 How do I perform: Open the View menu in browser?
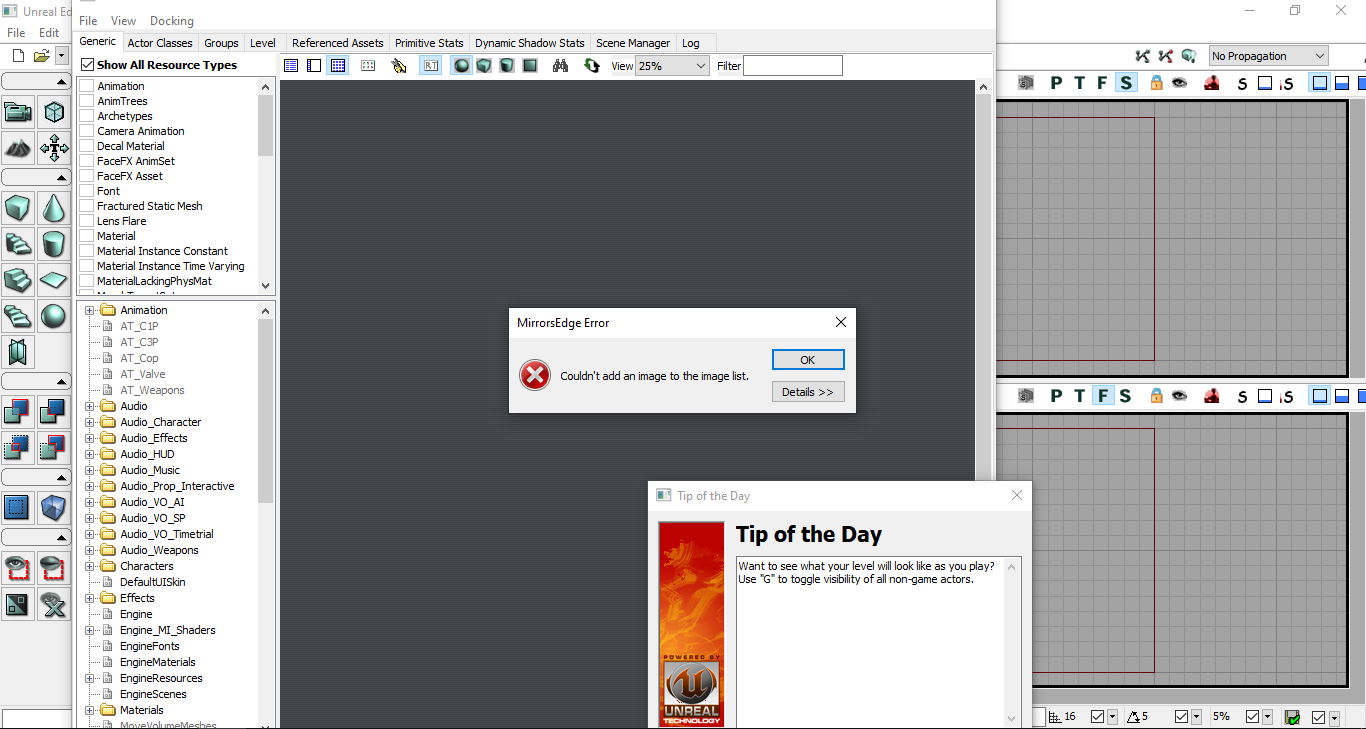pos(124,21)
